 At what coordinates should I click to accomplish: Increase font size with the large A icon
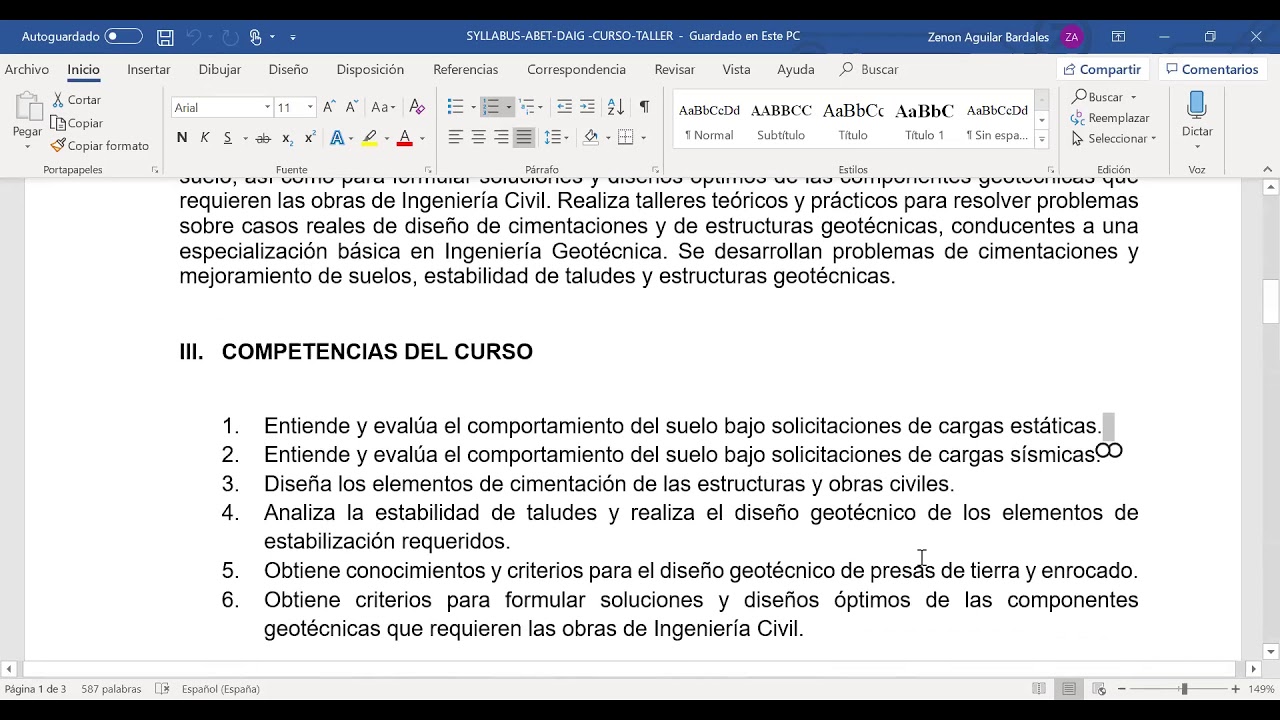pyautogui.click(x=329, y=107)
